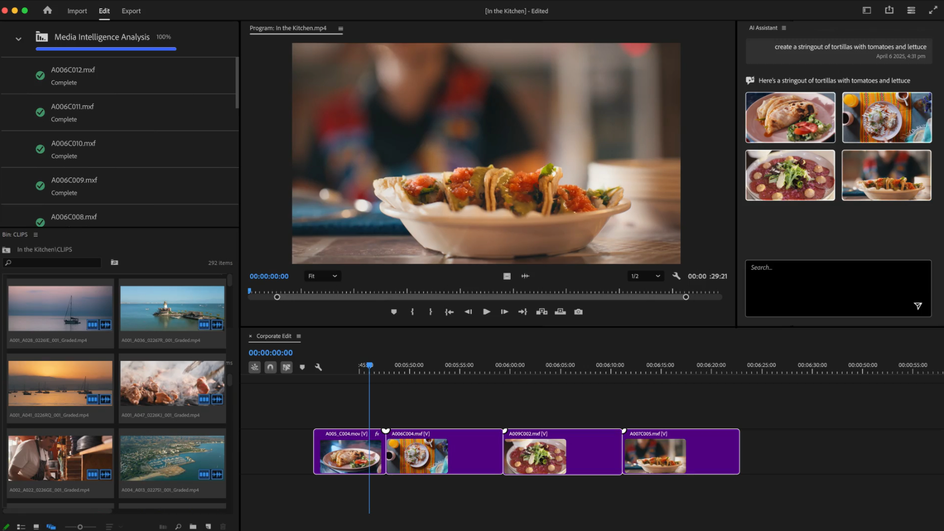Open AI Assistant panel menu
This screenshot has height=531, width=944.
point(784,28)
